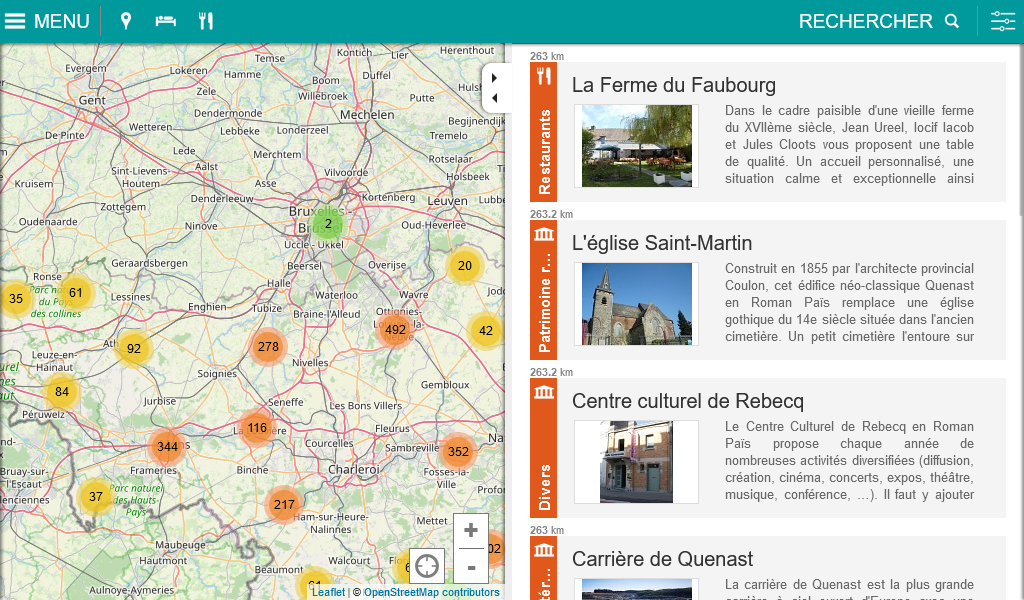
Task: Open the RECHERCHER search
Action: (879, 21)
